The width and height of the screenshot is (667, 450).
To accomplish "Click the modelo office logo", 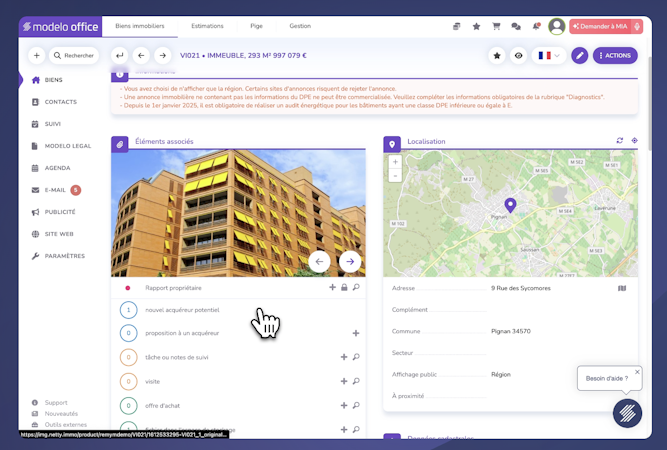I will point(60,27).
